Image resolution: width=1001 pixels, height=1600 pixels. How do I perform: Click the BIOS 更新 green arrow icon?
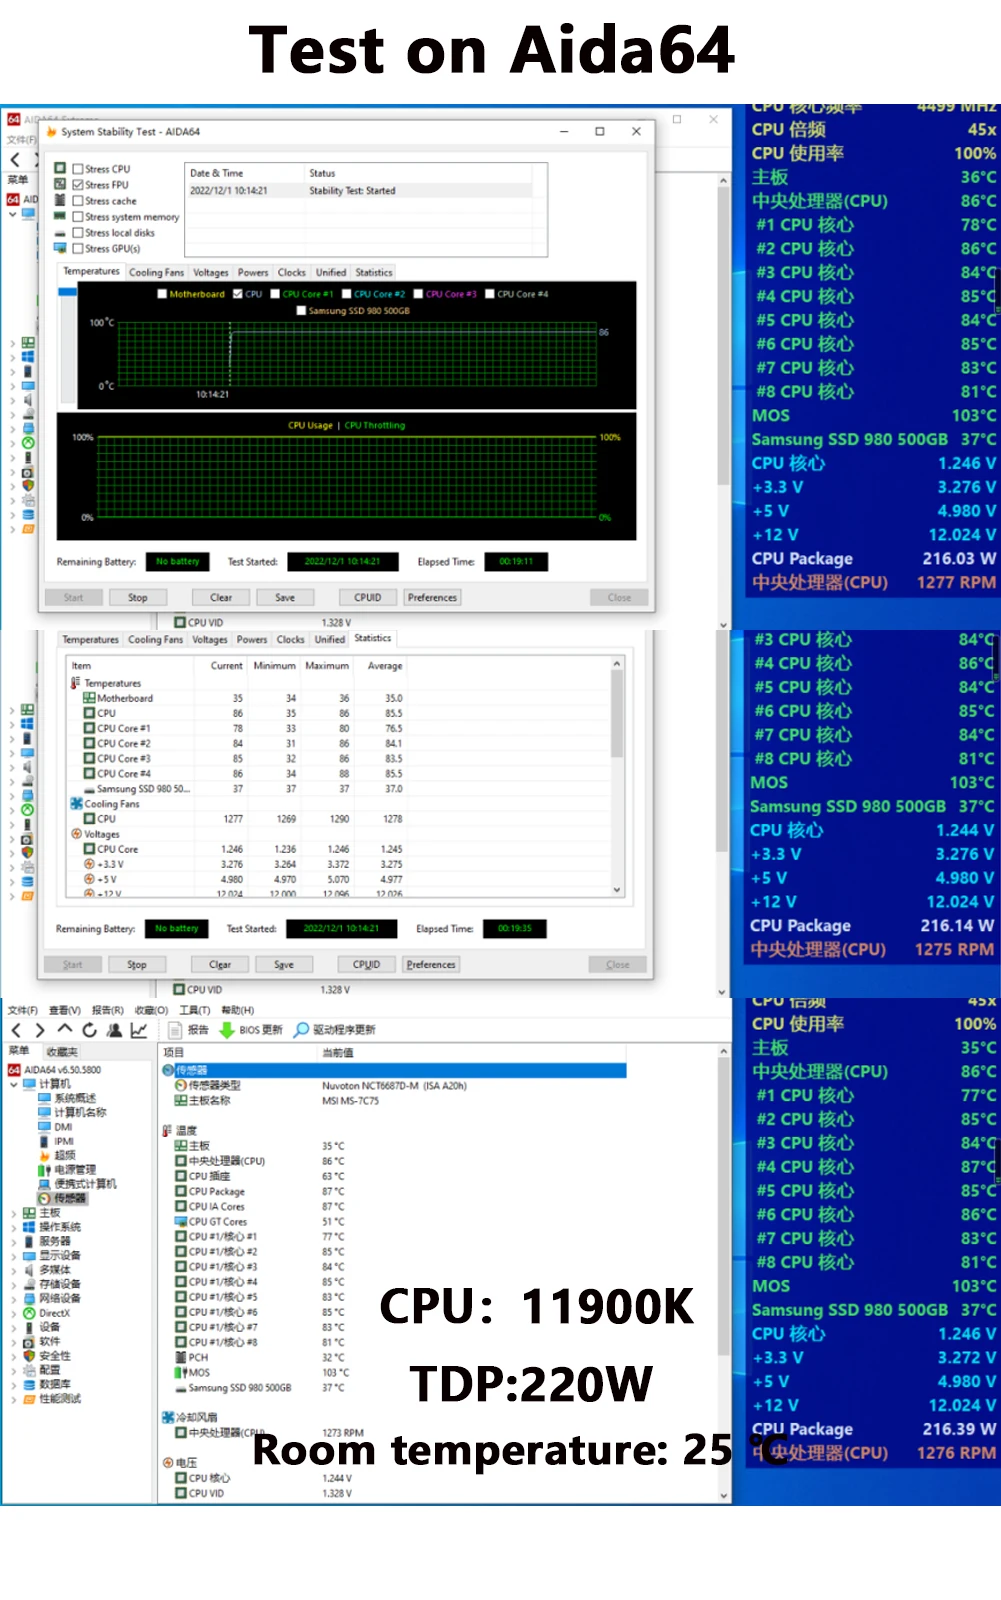tap(226, 1030)
